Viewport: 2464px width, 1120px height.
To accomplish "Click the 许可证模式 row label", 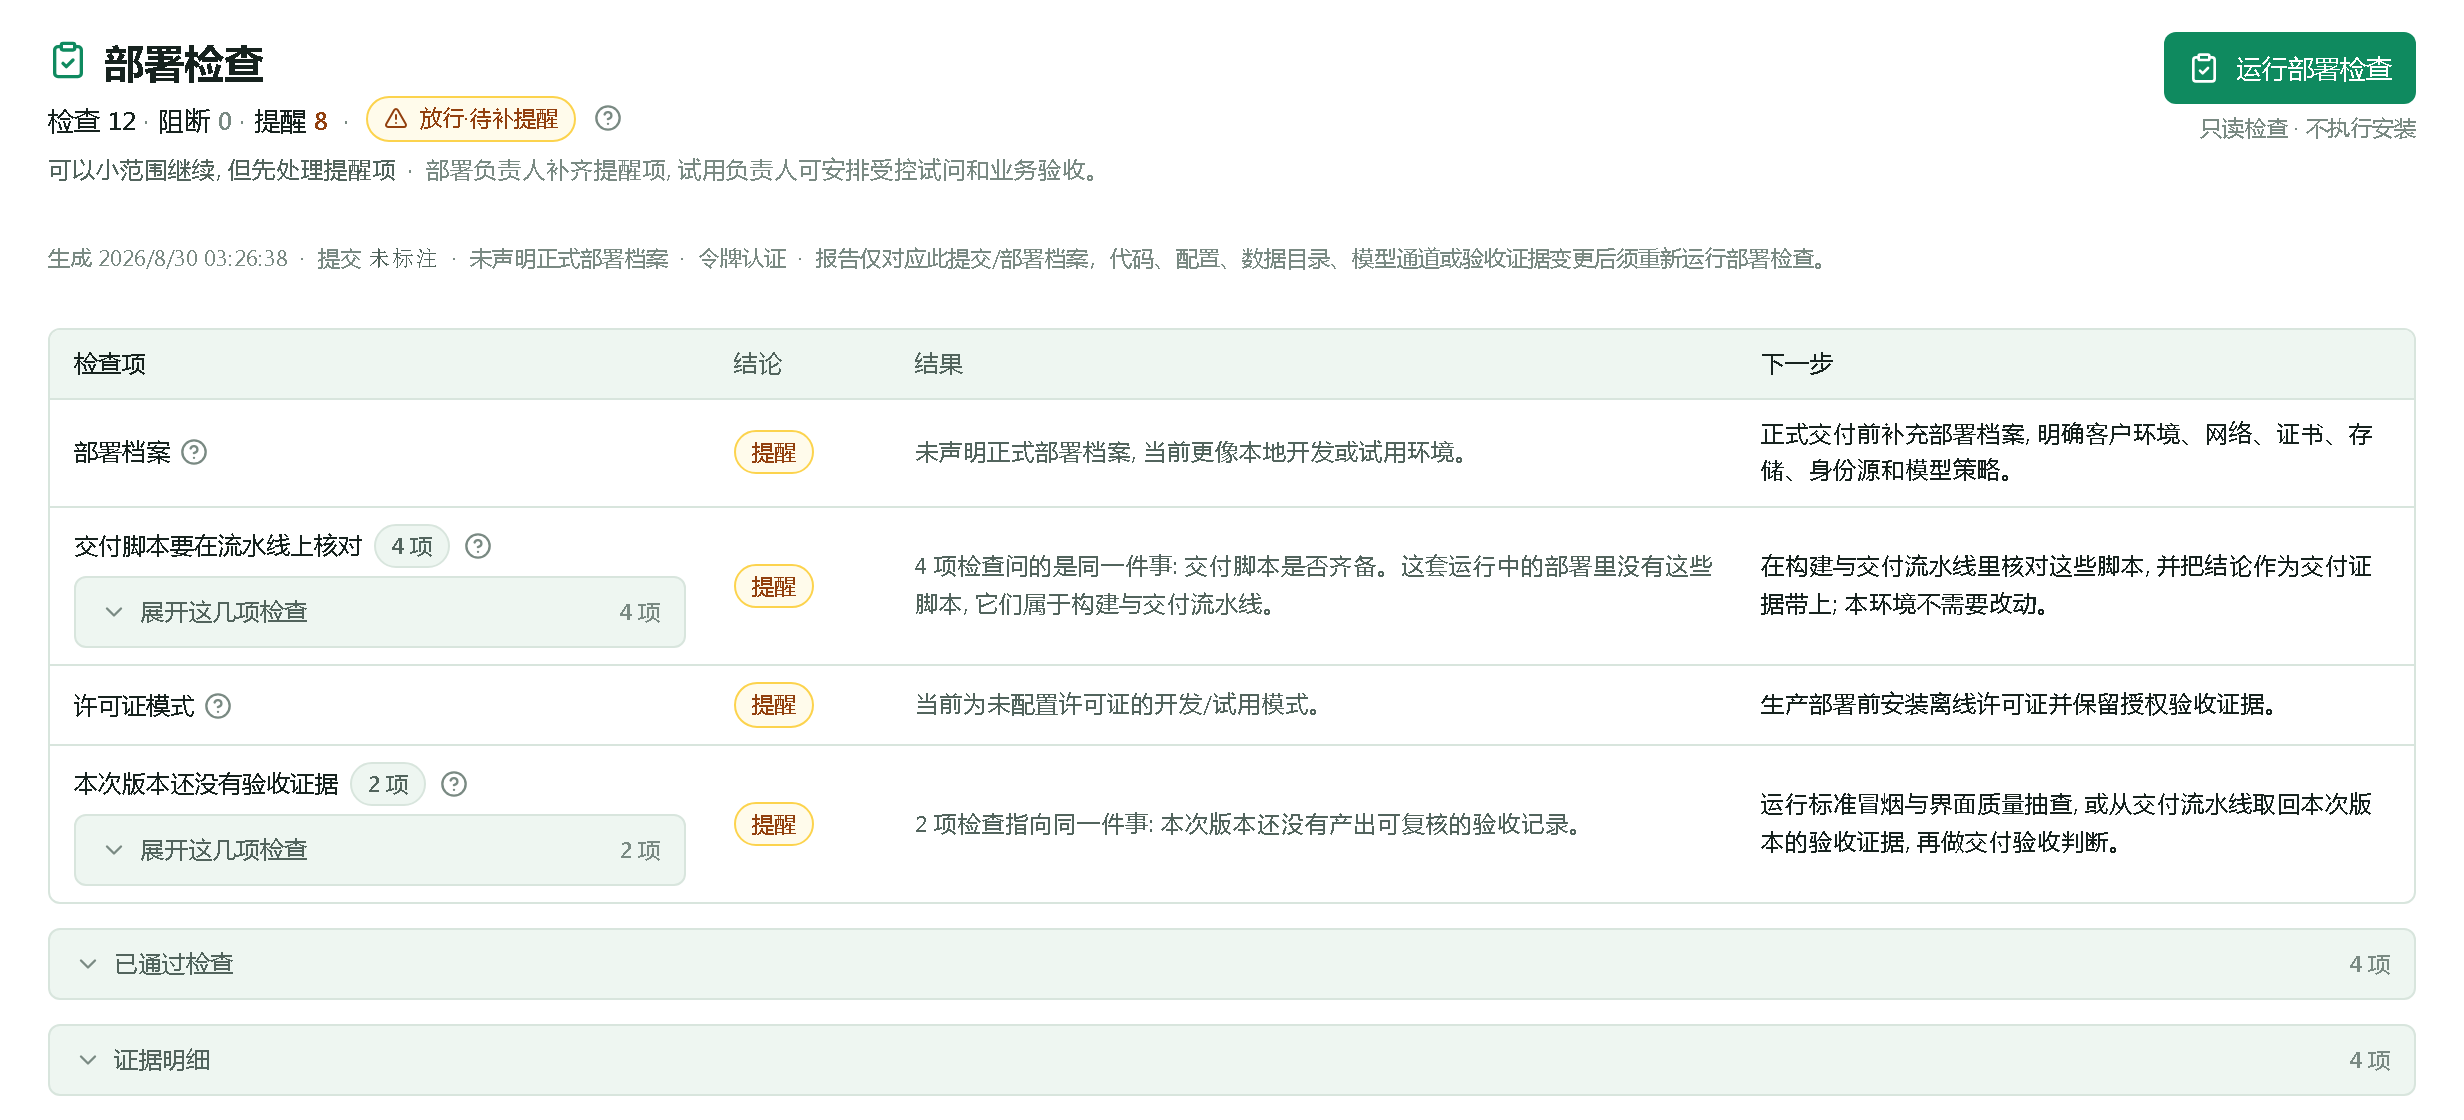I will click(134, 706).
